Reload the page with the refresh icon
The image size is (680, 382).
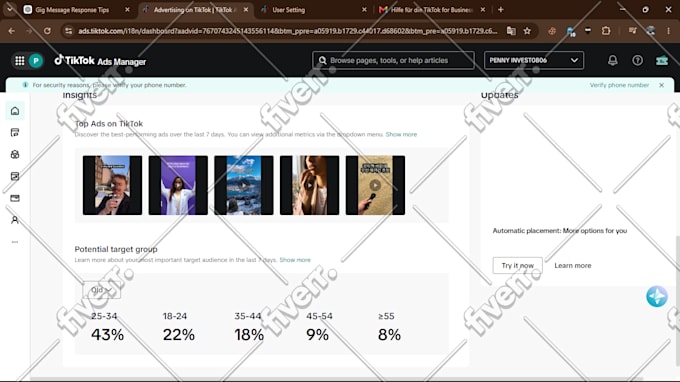coord(47,31)
